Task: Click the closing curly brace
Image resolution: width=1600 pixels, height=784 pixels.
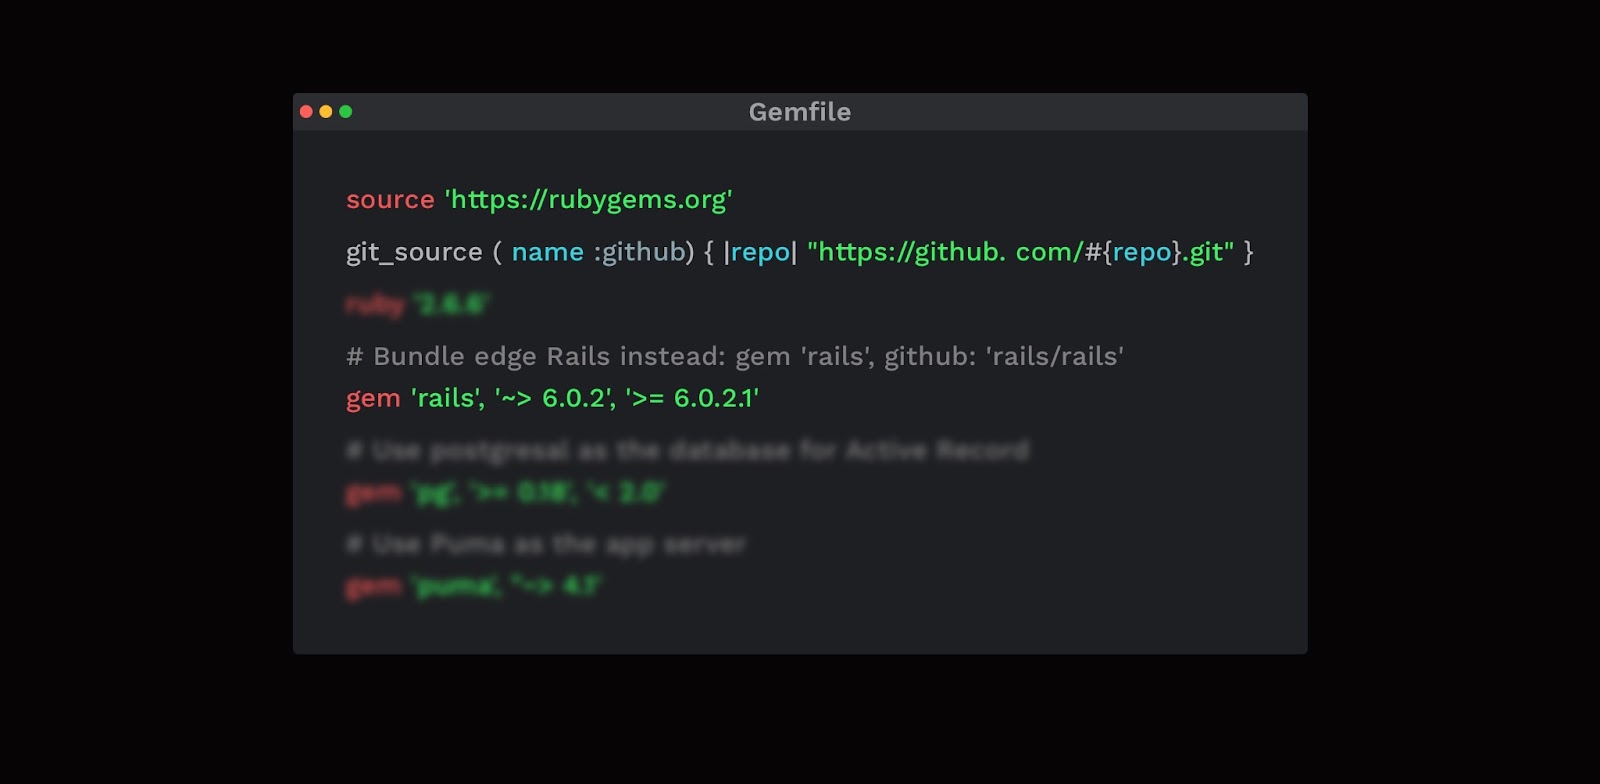Action: pos(1248,252)
